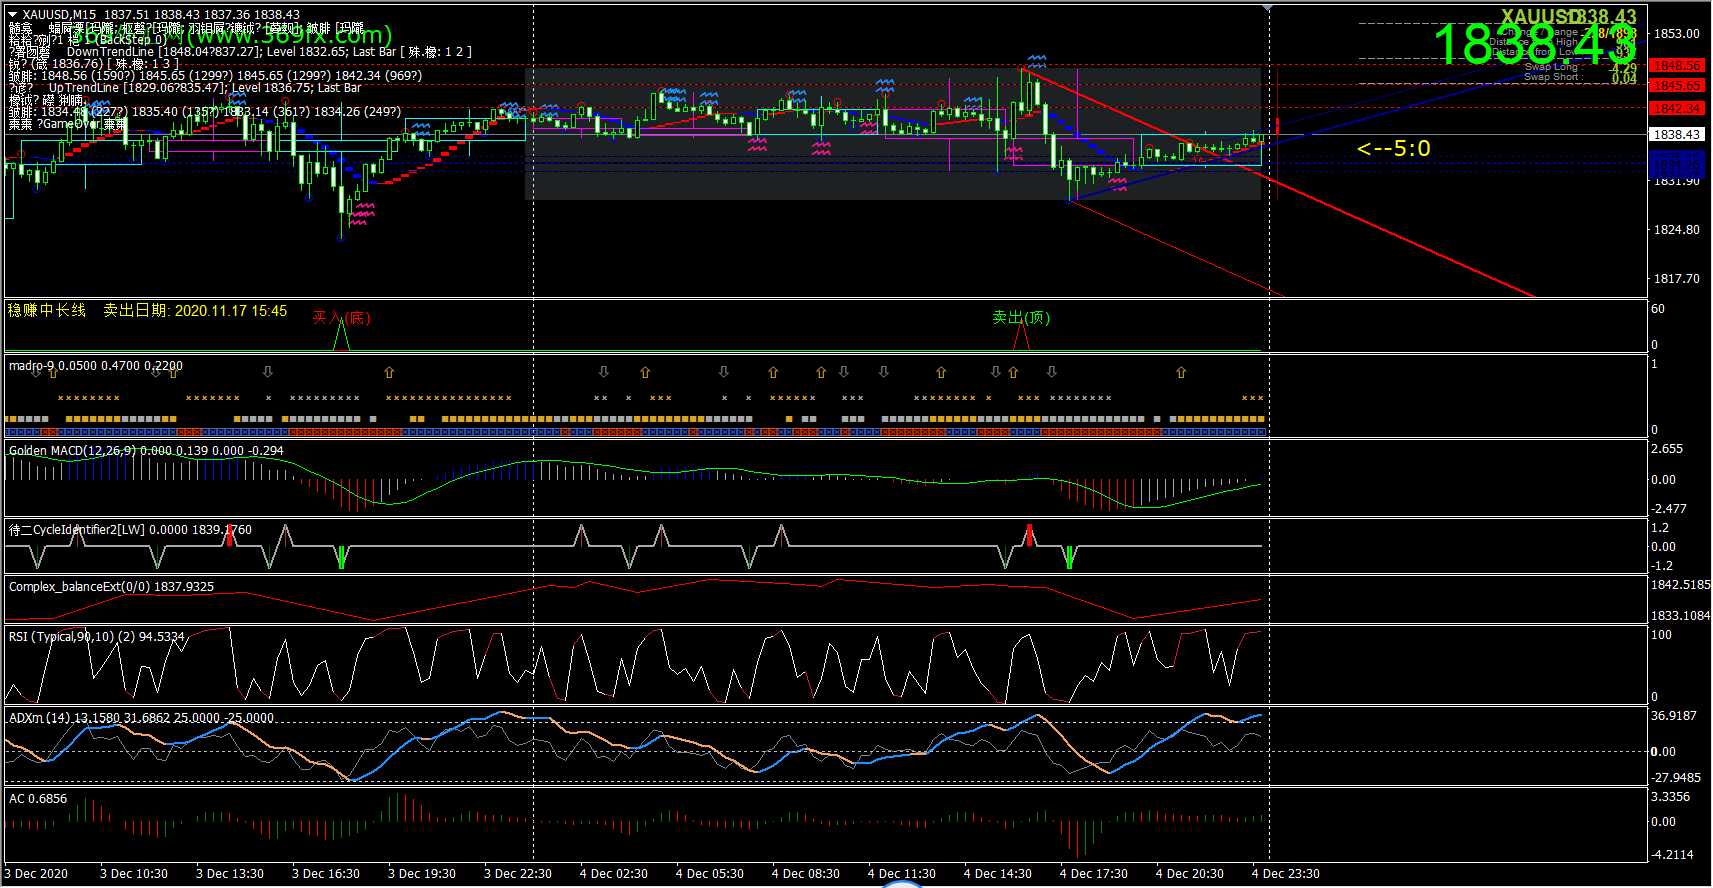Click the red 1842.34 price tag
The width and height of the screenshot is (1713, 888).
click(1676, 108)
